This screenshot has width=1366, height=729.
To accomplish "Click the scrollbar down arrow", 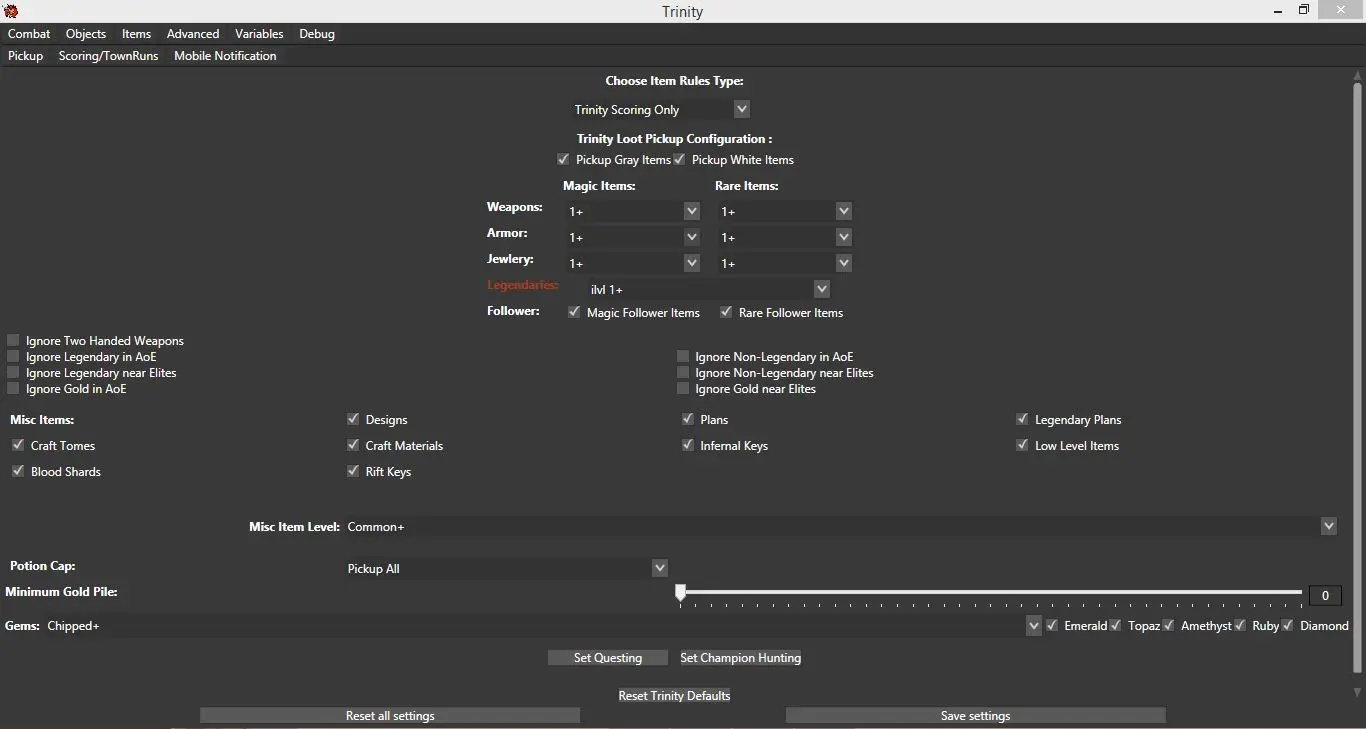I will (1357, 692).
